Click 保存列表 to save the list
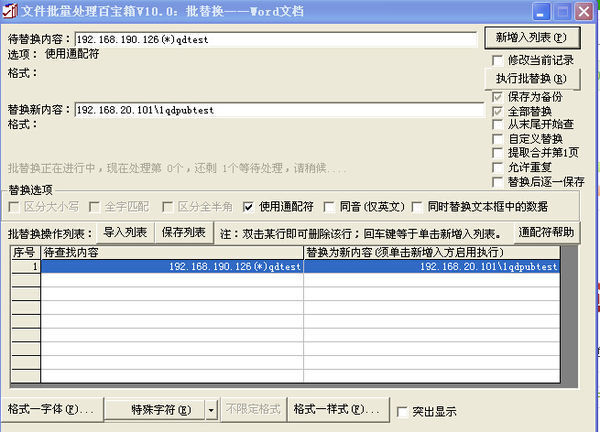The height and width of the screenshot is (432, 600). 181,232
